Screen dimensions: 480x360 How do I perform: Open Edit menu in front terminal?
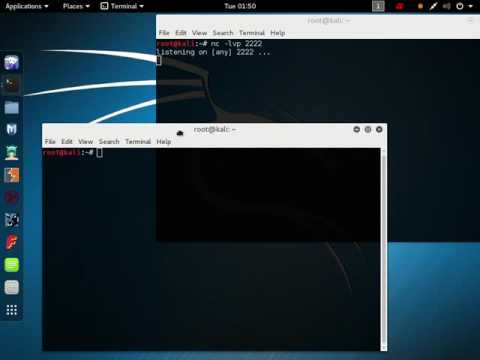tap(67, 142)
